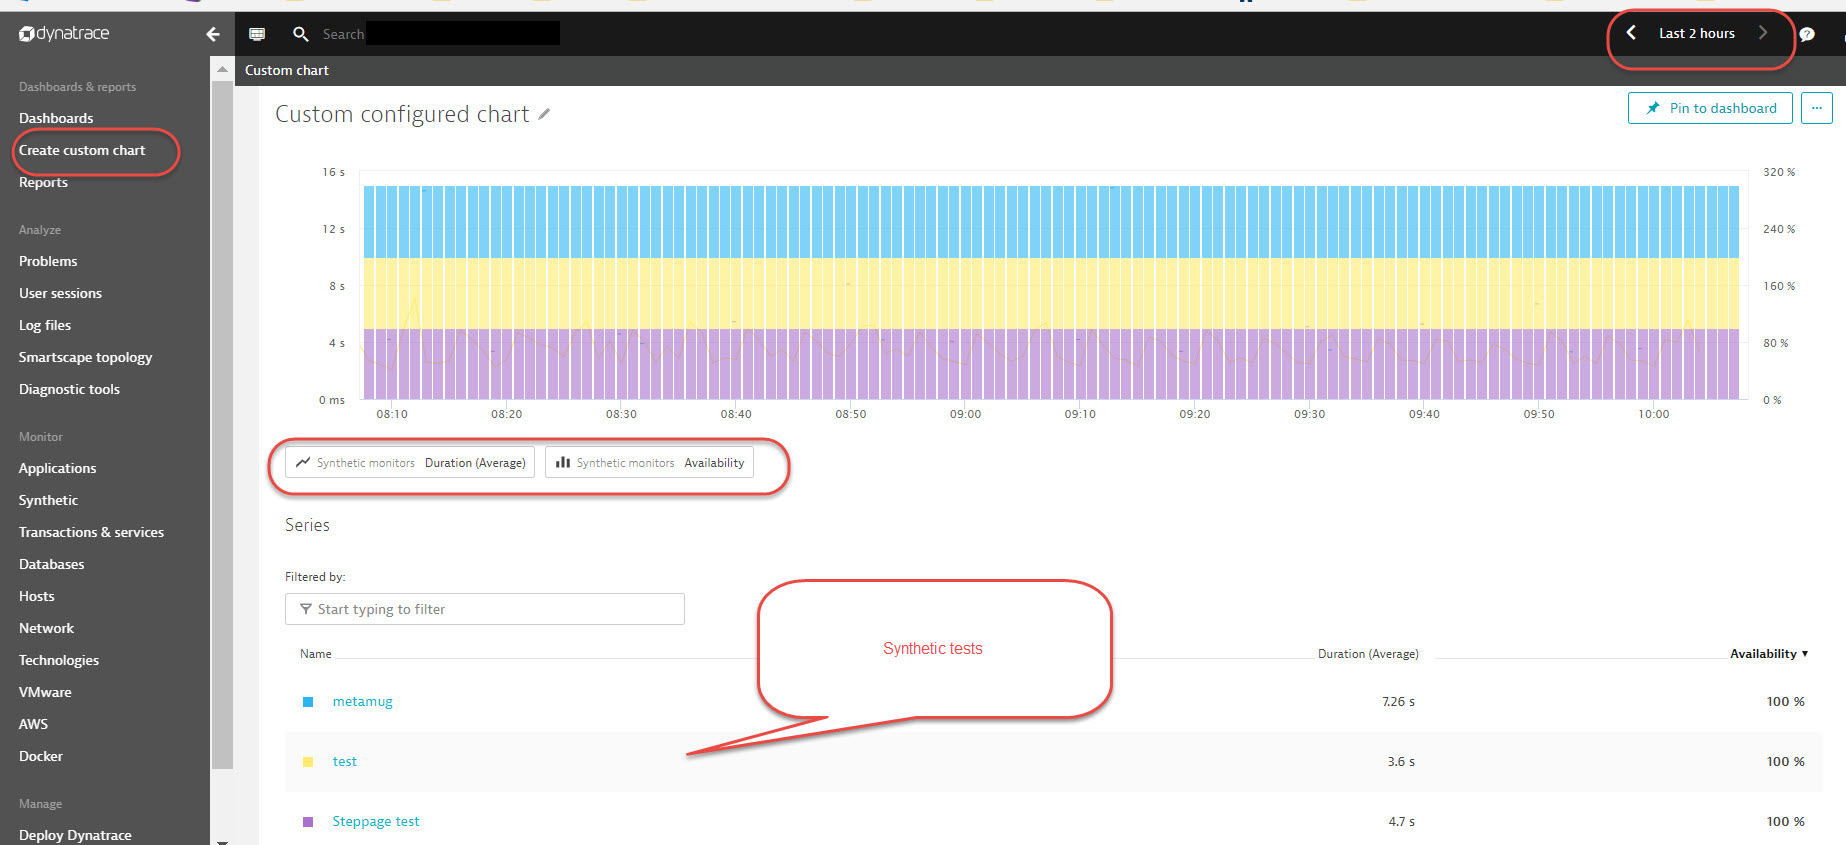Viewport: 1846px width, 845px height.
Task: Go to next timeframe with right chevron
Action: tap(1763, 33)
